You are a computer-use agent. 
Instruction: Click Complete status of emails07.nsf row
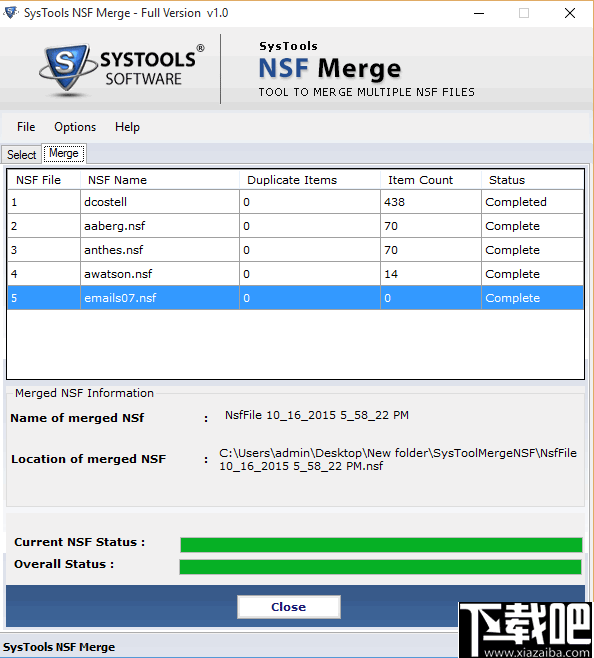pos(532,298)
